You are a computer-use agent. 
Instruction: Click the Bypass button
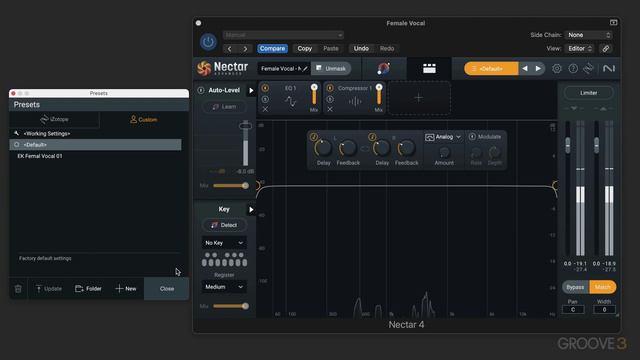point(575,287)
